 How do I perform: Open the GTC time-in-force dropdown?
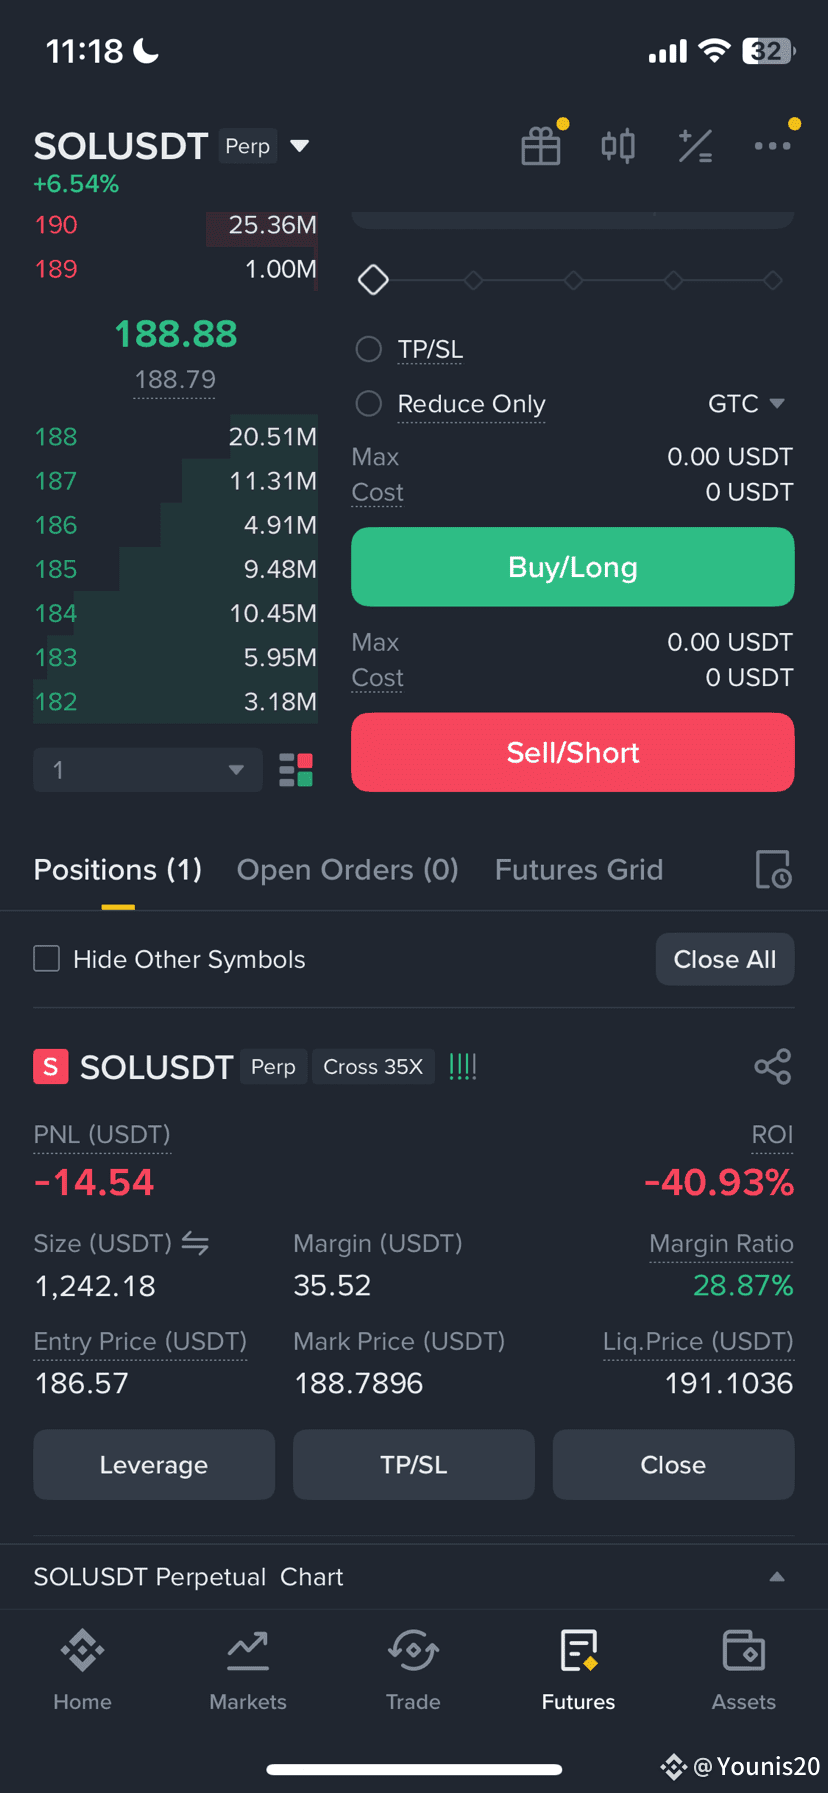click(x=747, y=404)
